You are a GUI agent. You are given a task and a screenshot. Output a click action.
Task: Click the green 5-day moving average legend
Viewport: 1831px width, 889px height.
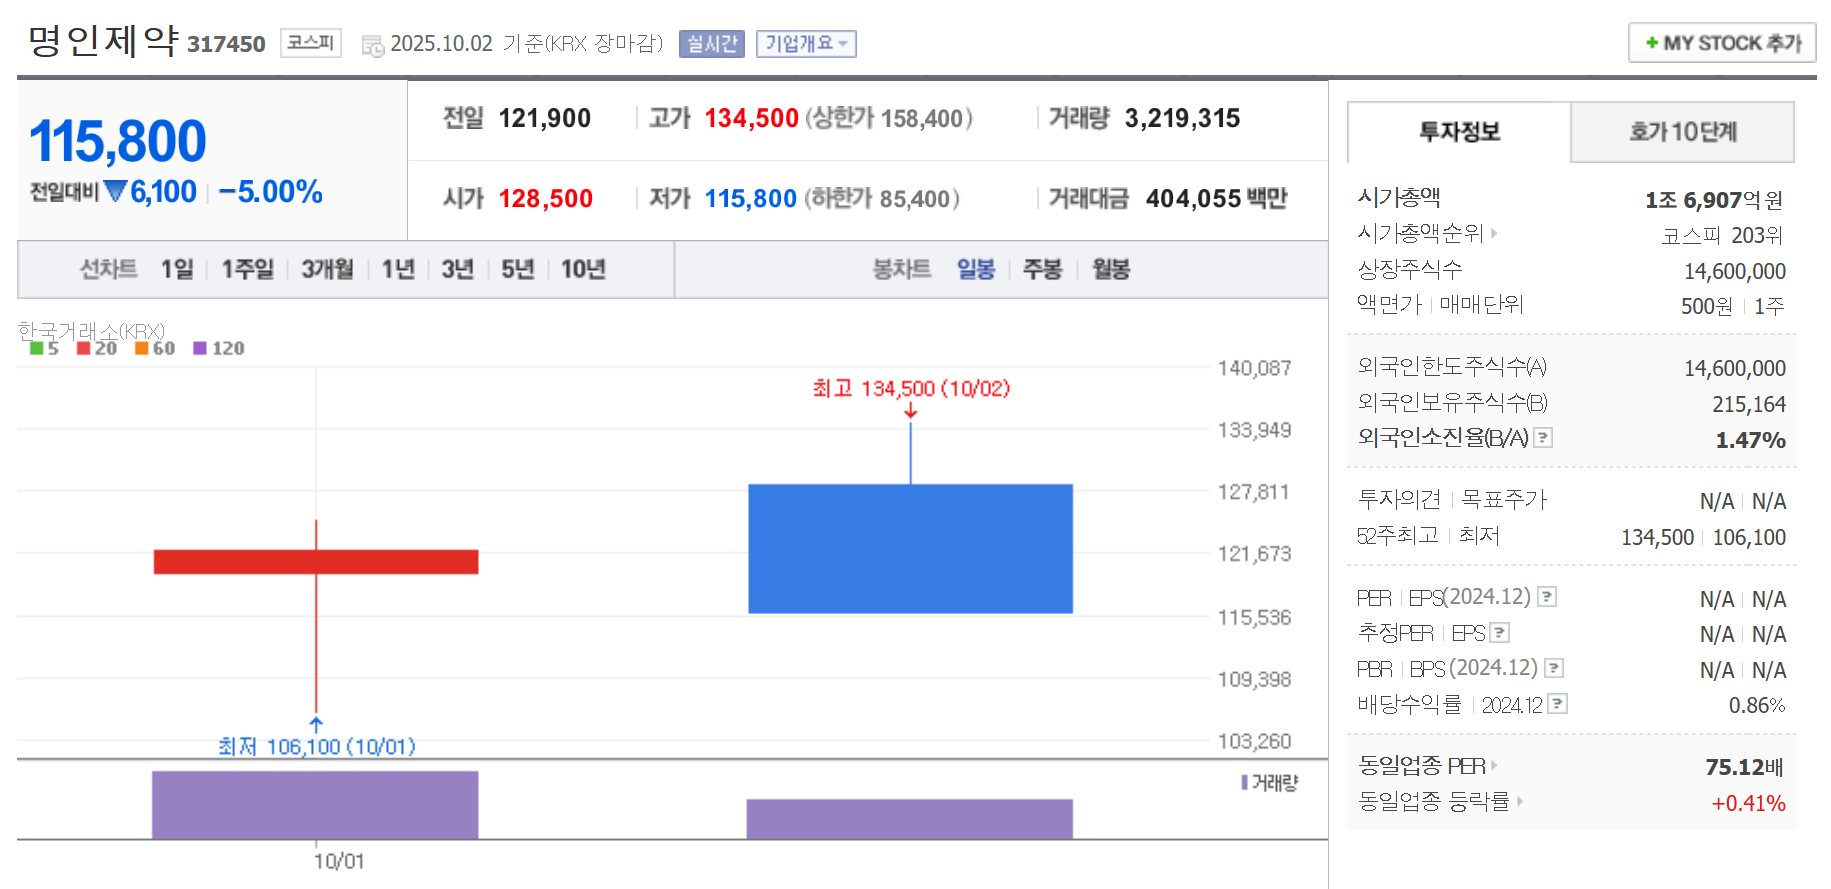point(44,348)
